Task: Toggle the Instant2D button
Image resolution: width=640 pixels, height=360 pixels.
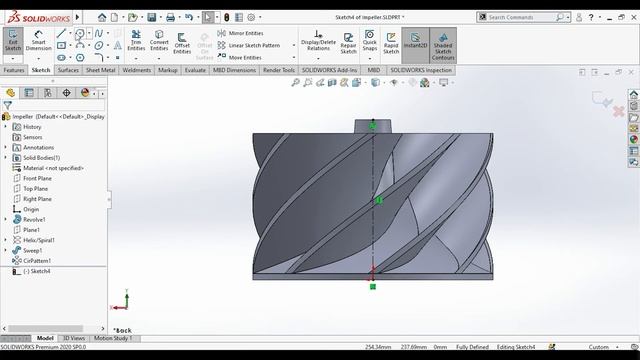Action: 415,44
